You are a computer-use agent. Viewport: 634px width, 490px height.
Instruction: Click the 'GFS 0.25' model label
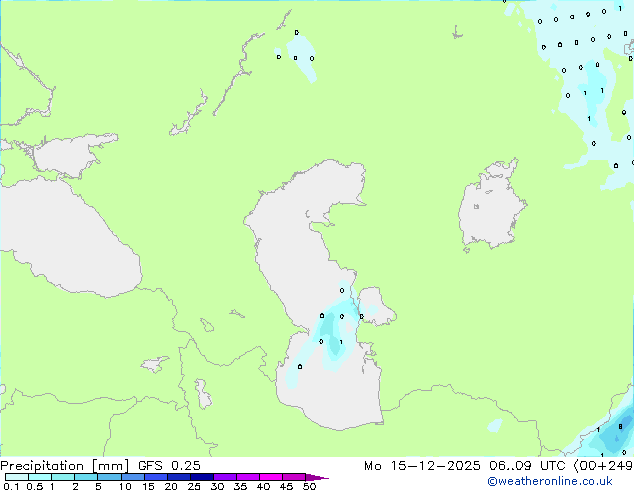click(x=169, y=466)
